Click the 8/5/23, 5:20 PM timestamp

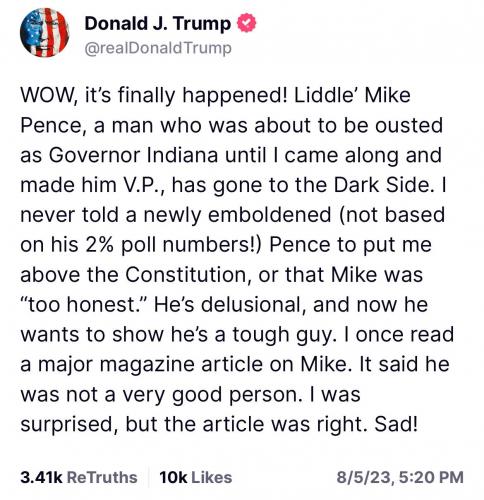pyautogui.click(x=400, y=477)
